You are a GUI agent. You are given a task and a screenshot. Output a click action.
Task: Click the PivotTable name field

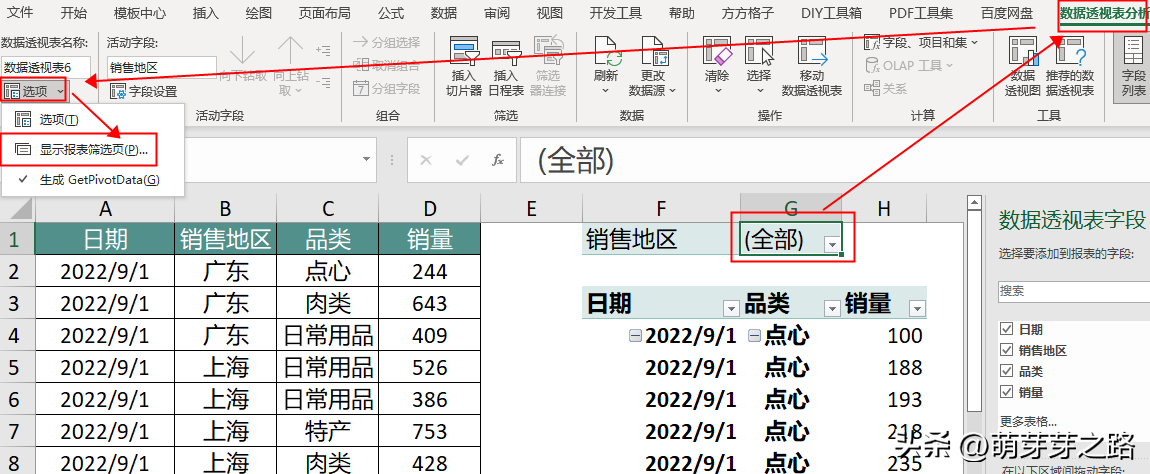pos(46,68)
